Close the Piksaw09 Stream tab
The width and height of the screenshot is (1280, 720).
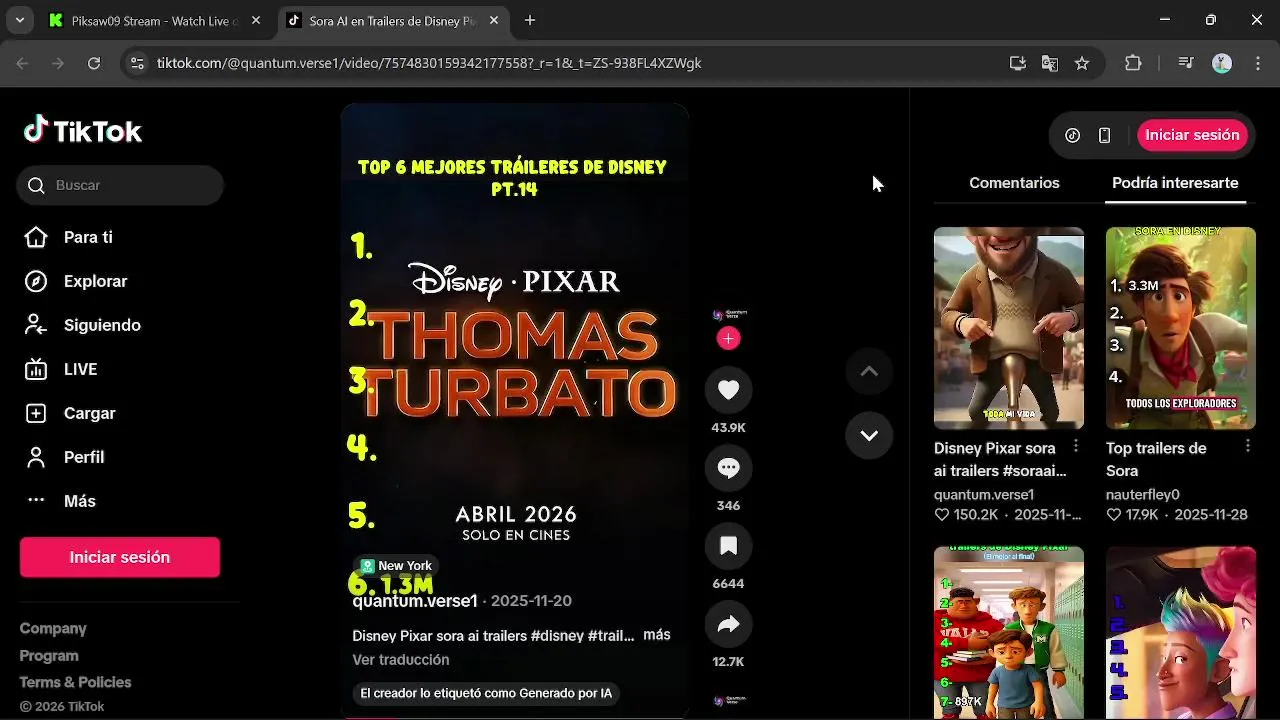(x=256, y=20)
